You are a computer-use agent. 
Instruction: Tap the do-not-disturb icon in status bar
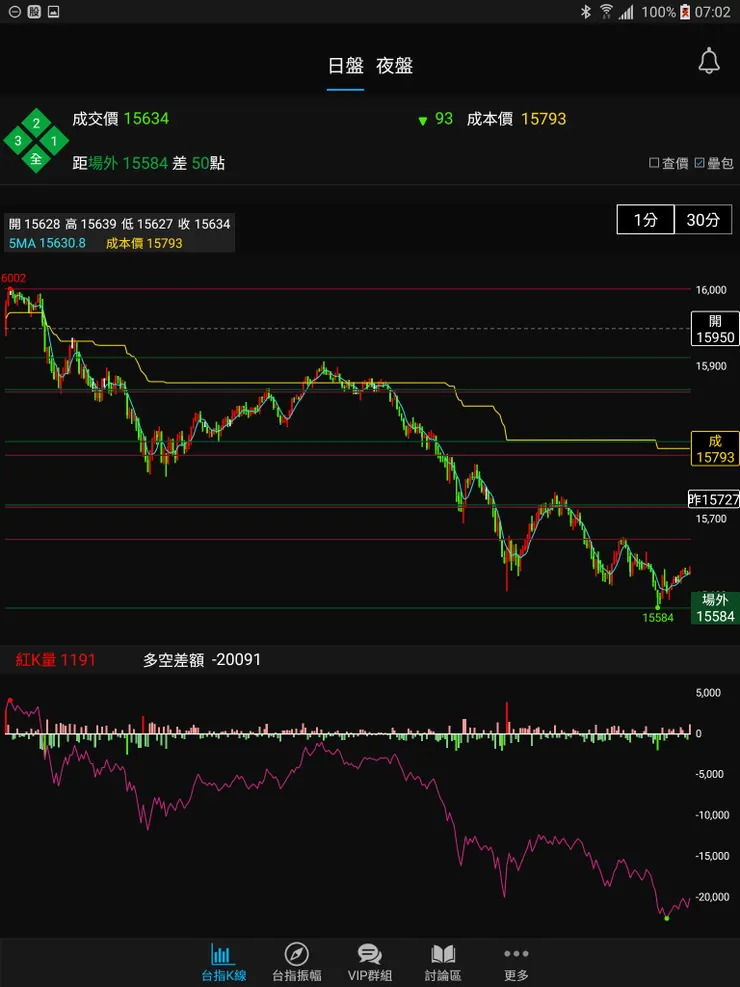15,11
